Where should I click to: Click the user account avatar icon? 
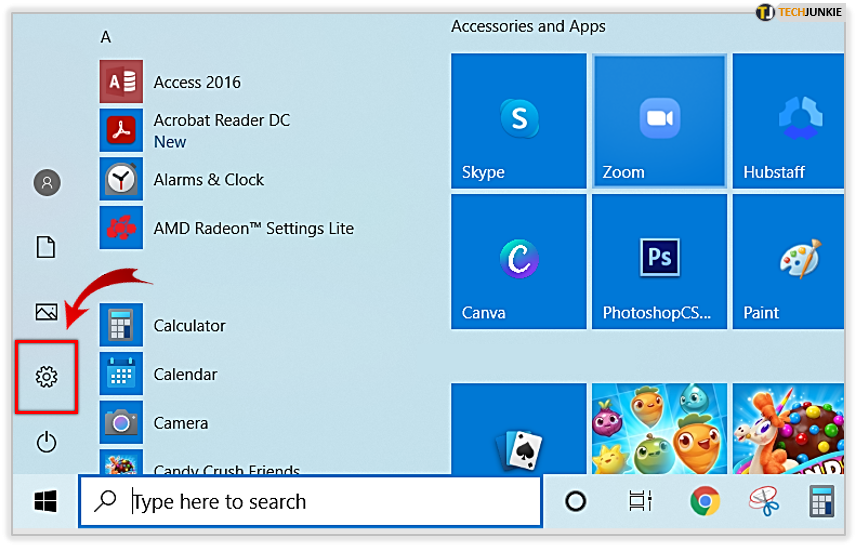pyautogui.click(x=47, y=183)
